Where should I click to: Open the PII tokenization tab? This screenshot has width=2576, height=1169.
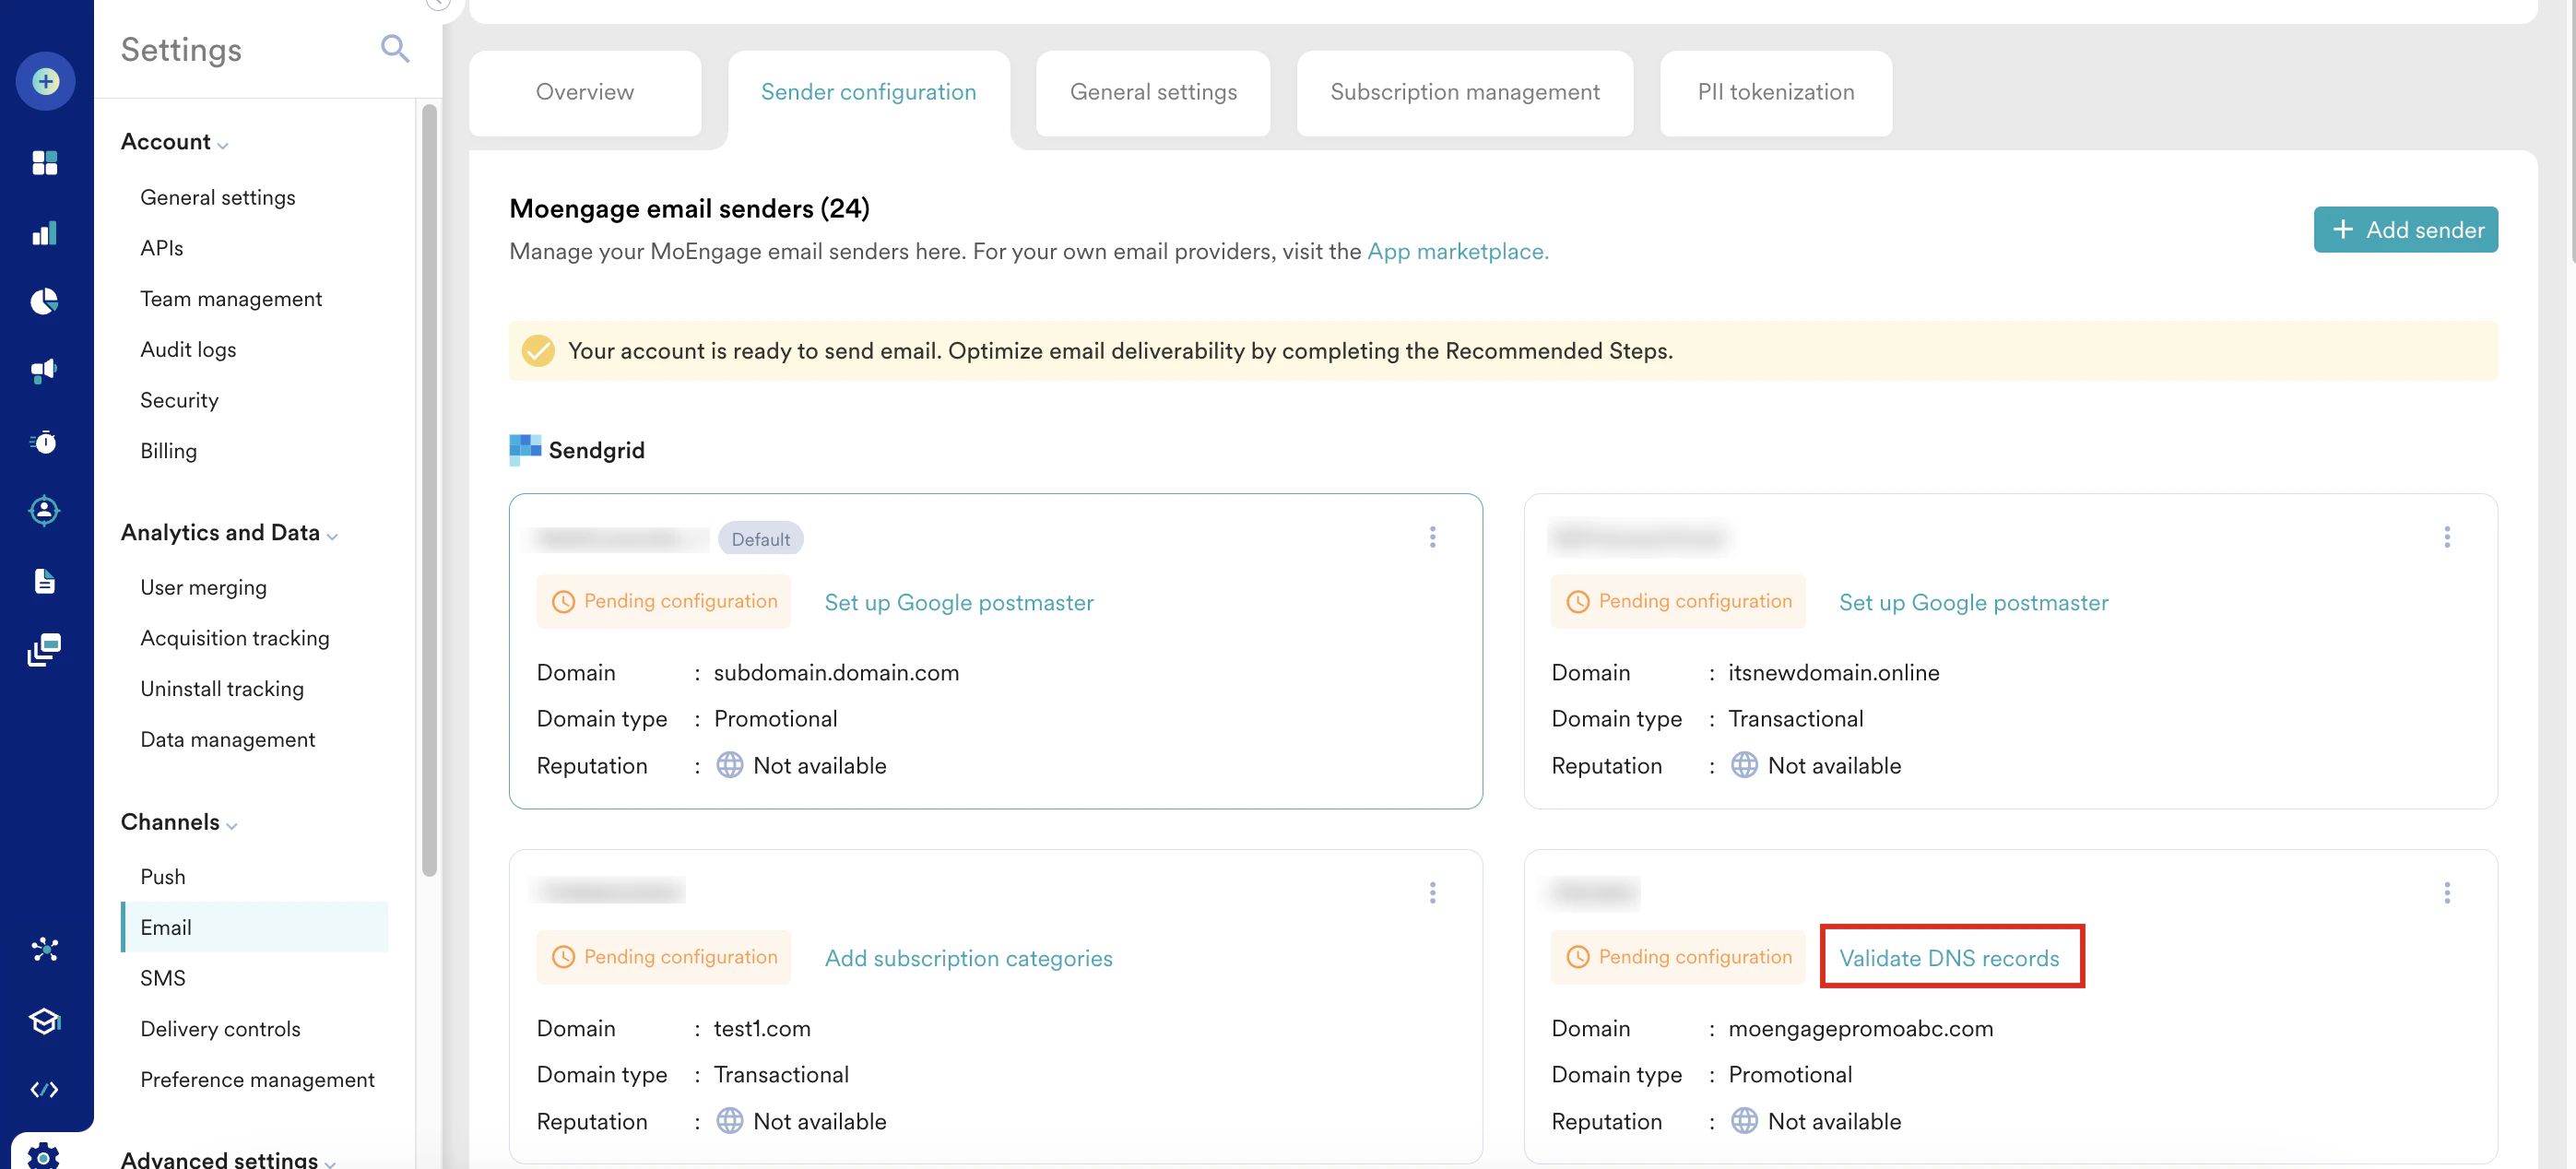point(1775,92)
